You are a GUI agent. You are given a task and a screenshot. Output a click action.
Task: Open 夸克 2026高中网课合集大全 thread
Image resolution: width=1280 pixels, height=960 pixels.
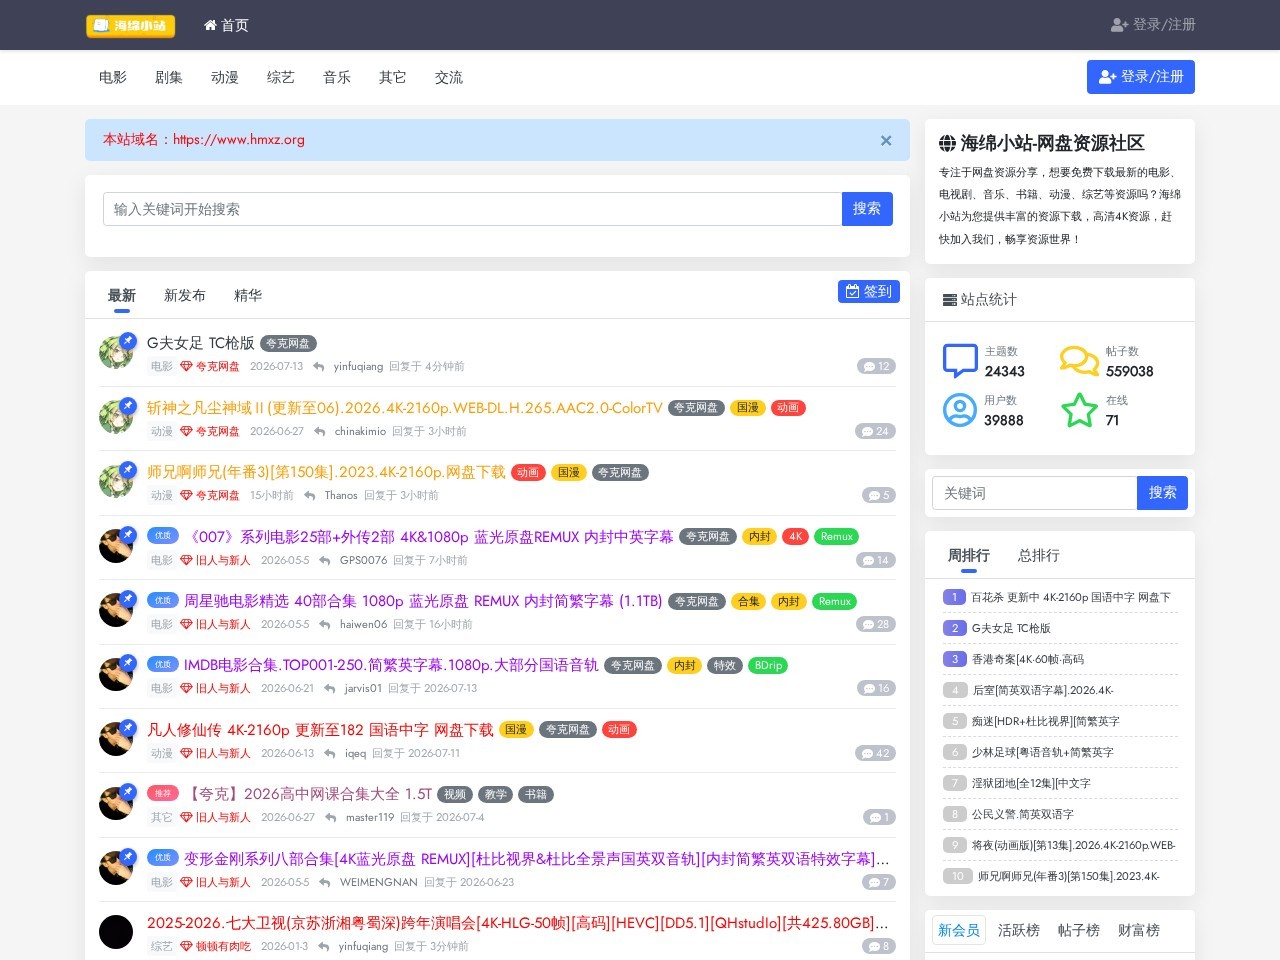[x=310, y=794]
